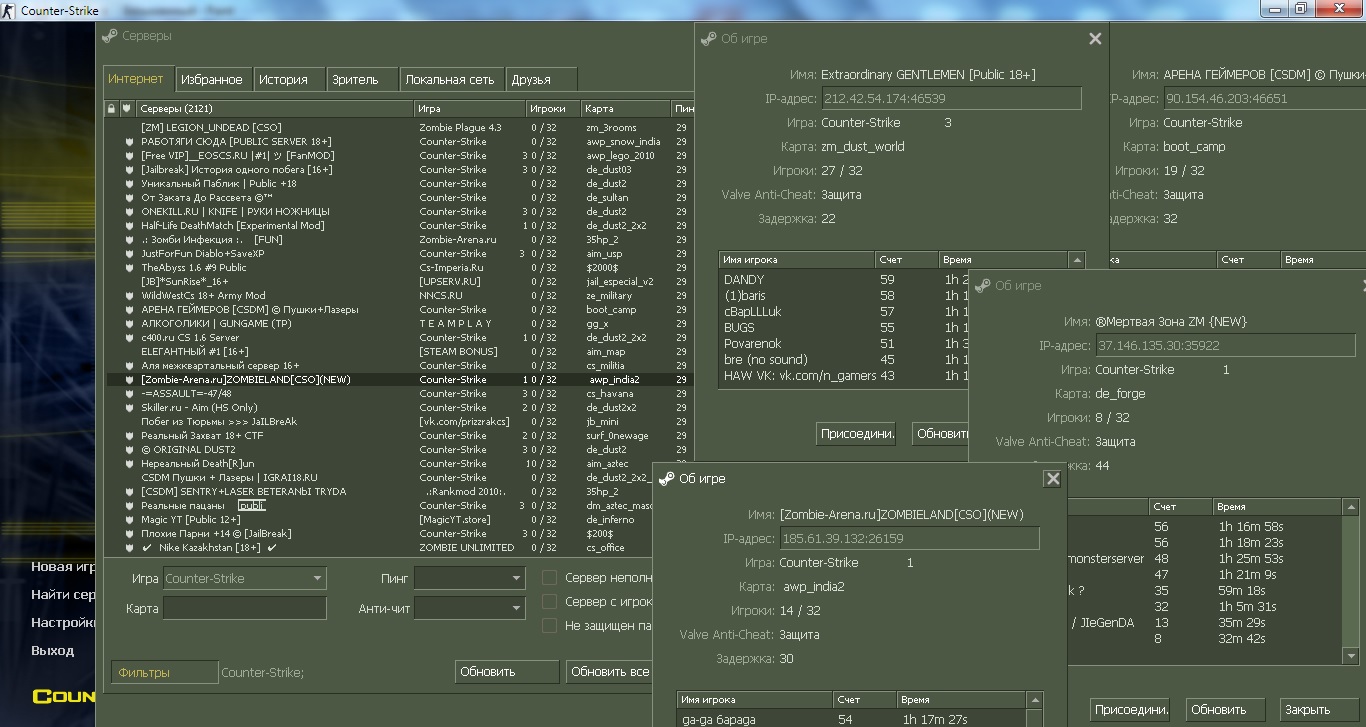Image resolution: width=1366 pixels, height=727 pixels.
Task: Click the Закрыть button in Мертвая Зона dialog
Action: [1320, 710]
